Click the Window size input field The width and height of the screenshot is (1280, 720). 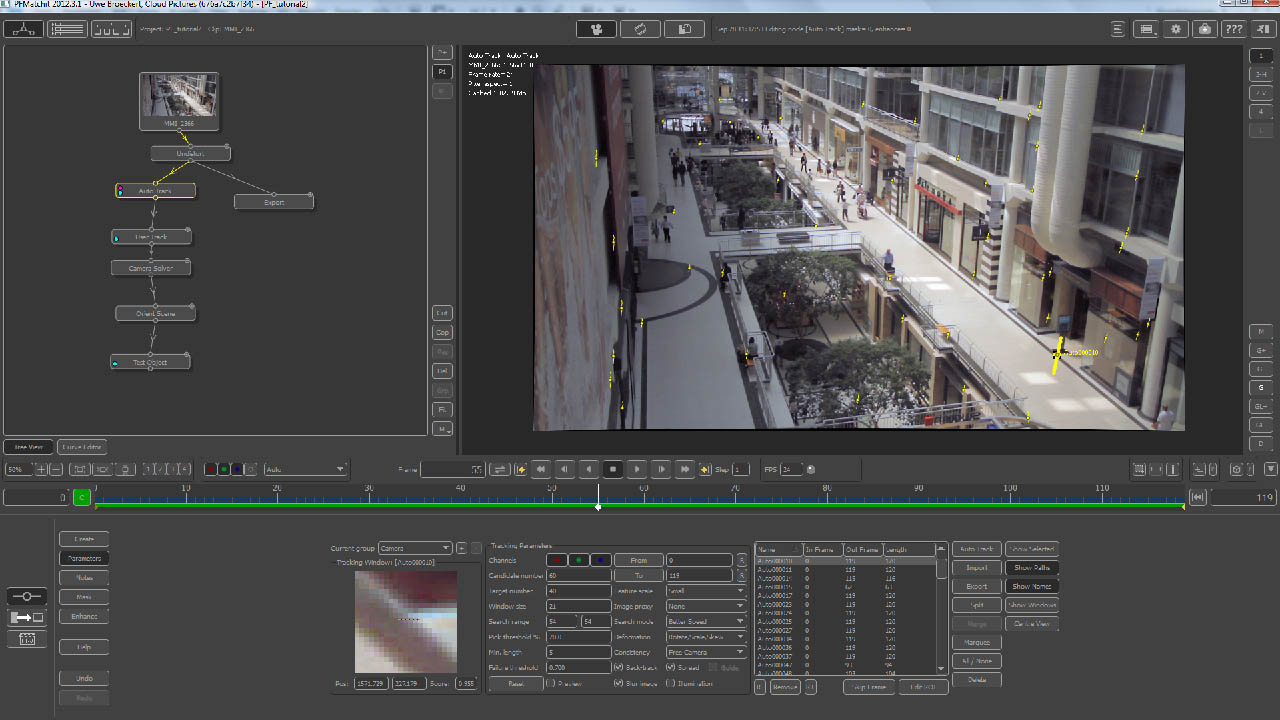tap(578, 606)
